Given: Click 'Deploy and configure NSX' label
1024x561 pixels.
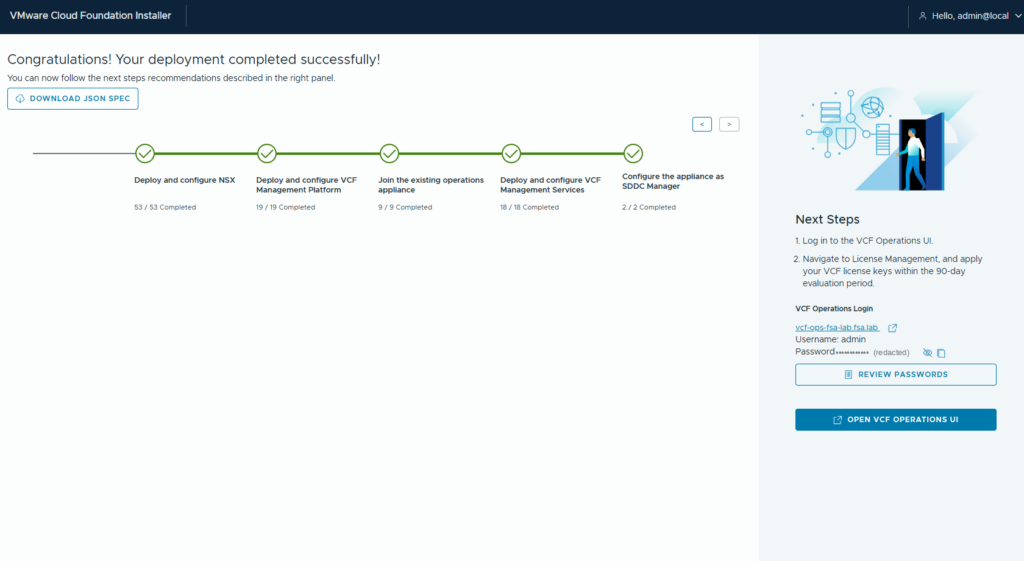Looking at the screenshot, I should pyautogui.click(x=185, y=180).
